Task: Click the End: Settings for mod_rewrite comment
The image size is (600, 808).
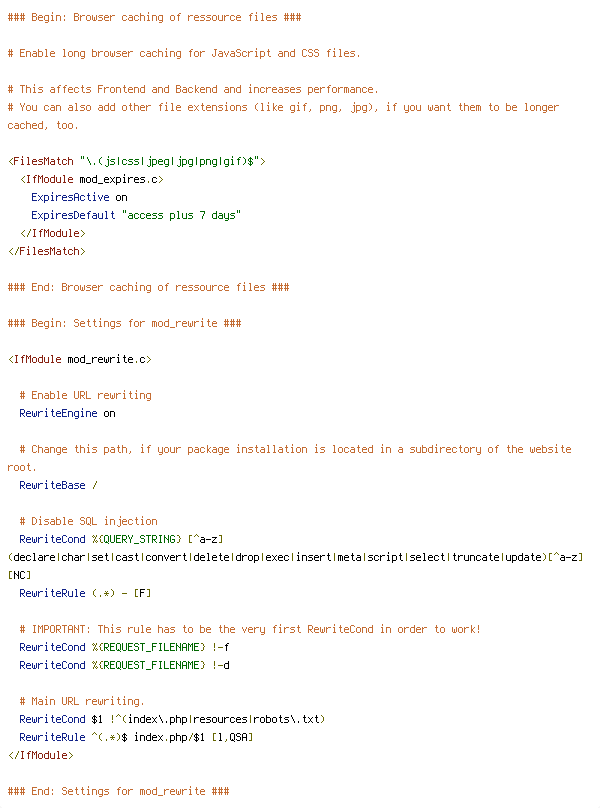Action: (119, 792)
